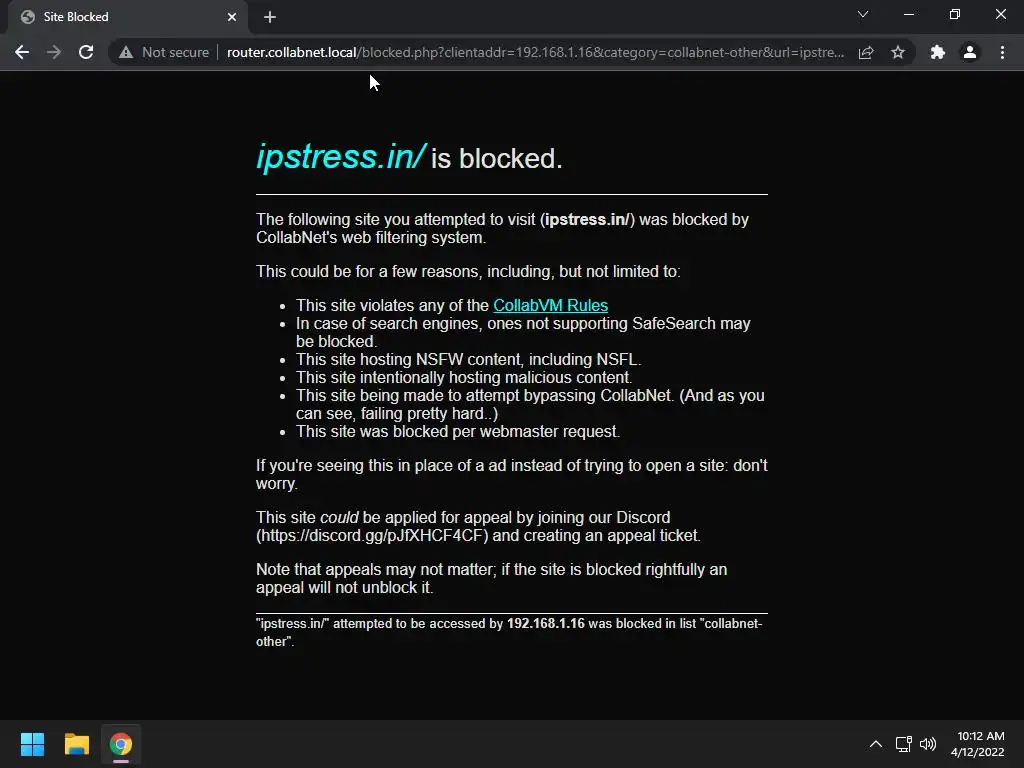Close the Site Blocked tab
Viewport: 1024px width, 768px height.
(x=232, y=17)
